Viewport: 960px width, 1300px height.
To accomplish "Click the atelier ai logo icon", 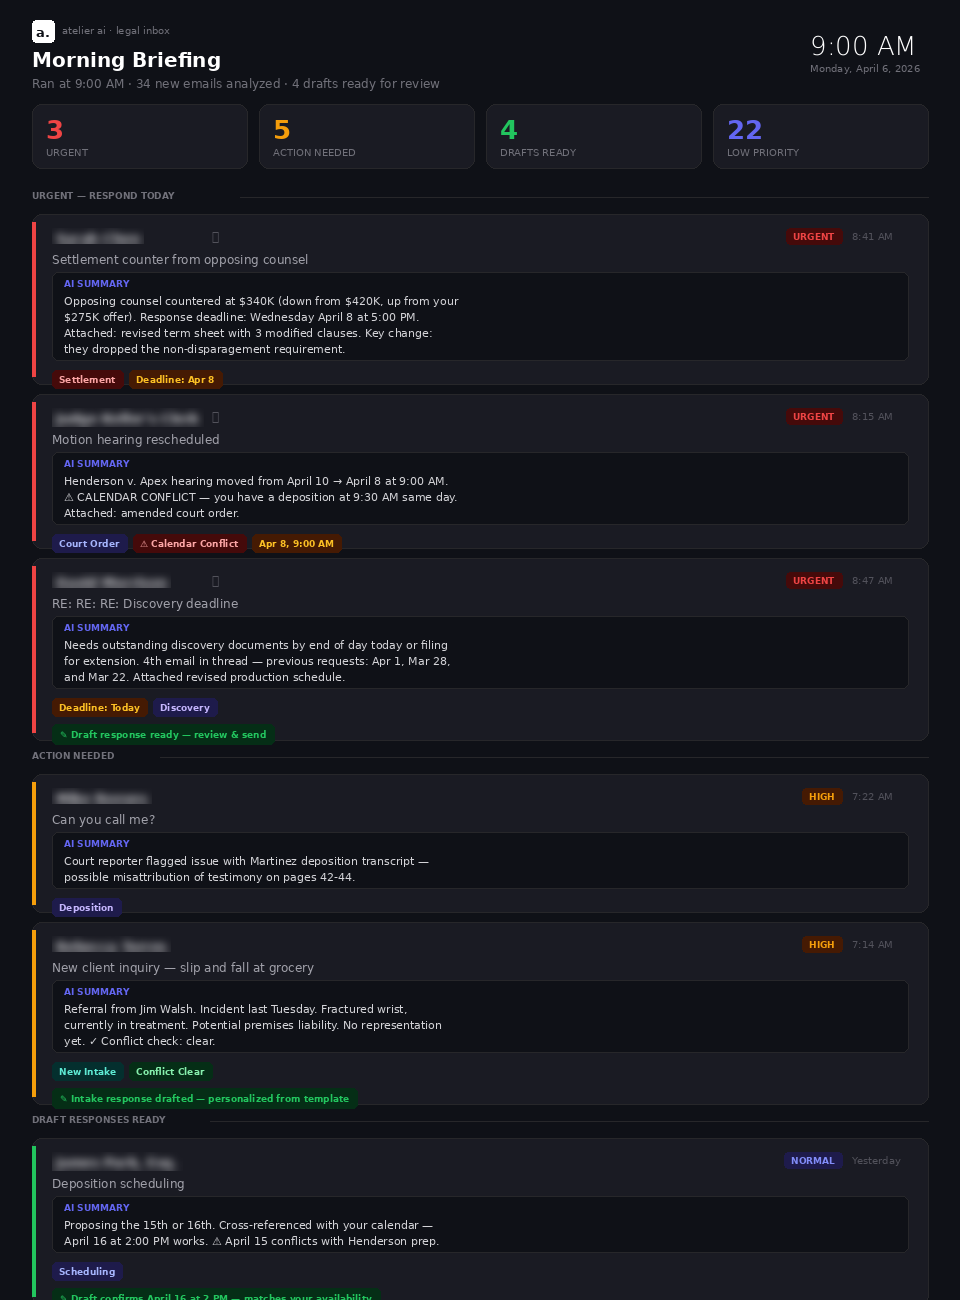I will 42,31.
